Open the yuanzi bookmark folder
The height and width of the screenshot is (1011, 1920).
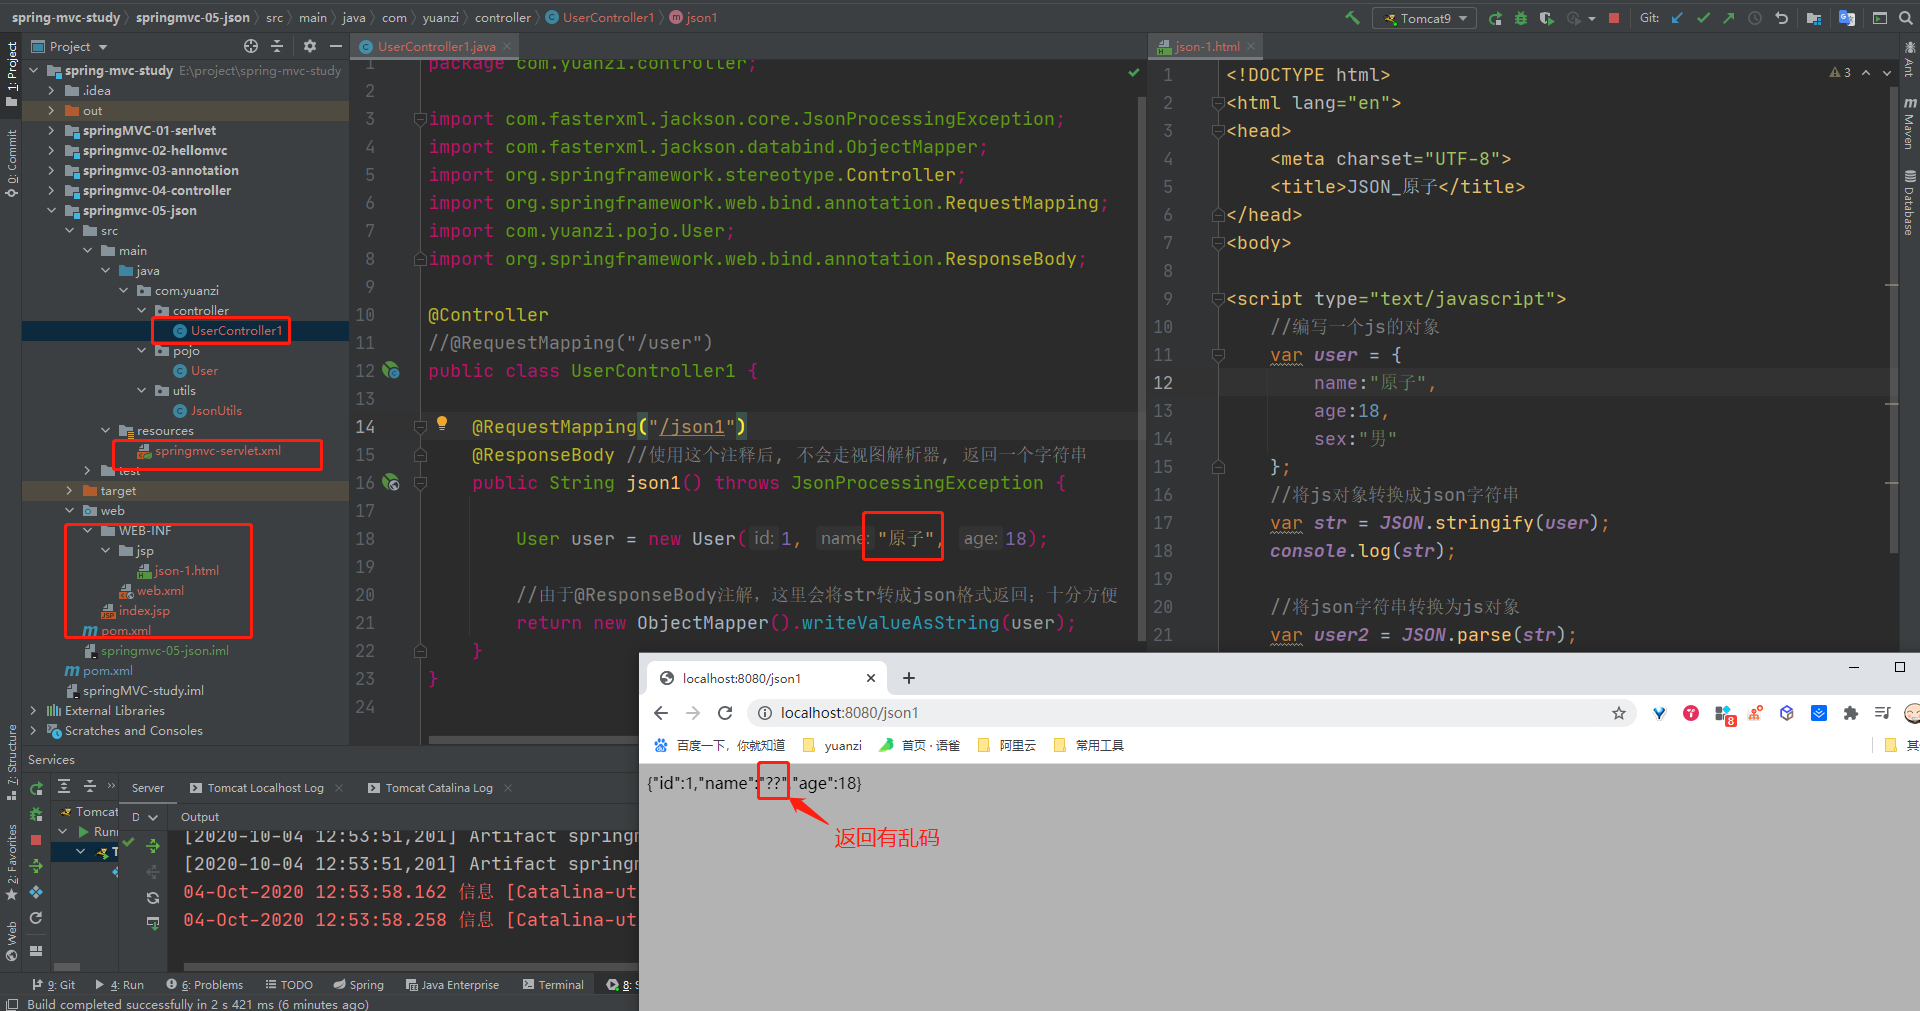point(832,745)
